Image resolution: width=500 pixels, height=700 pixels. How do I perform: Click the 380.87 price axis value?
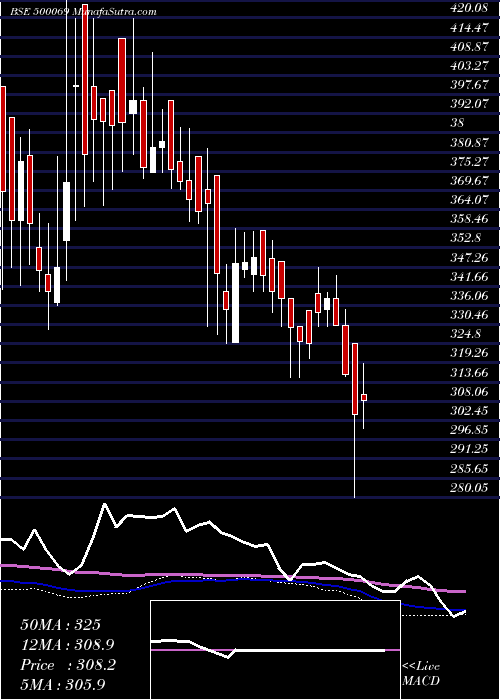point(469,143)
